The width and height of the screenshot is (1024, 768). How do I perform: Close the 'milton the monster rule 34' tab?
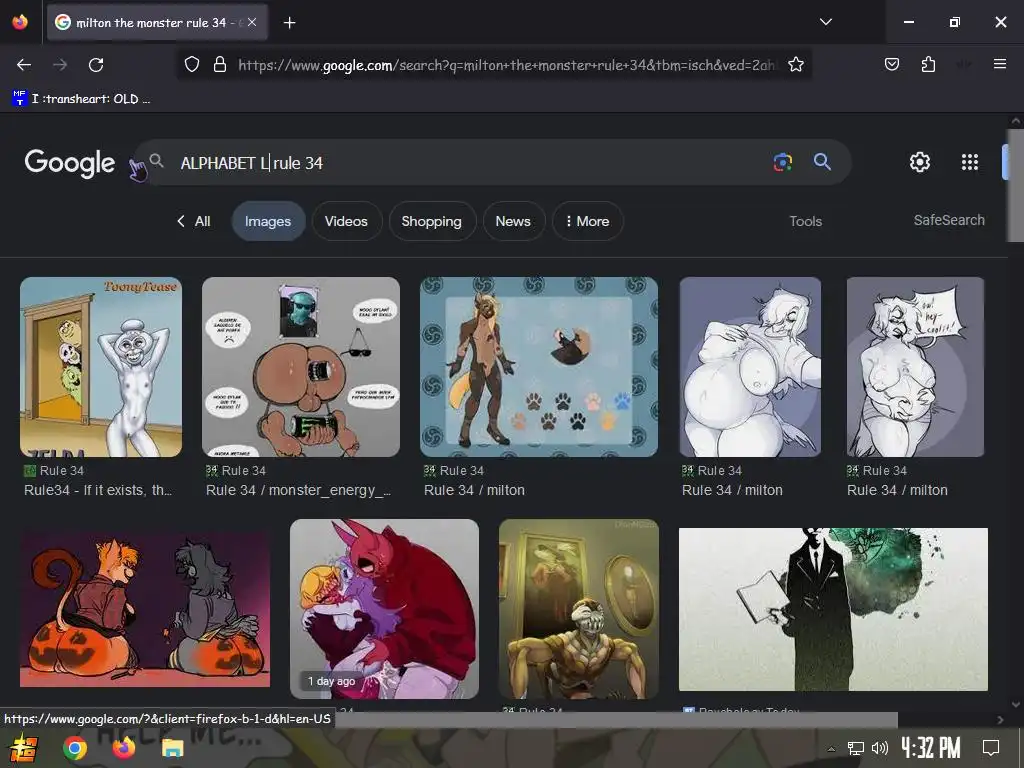coord(252,22)
